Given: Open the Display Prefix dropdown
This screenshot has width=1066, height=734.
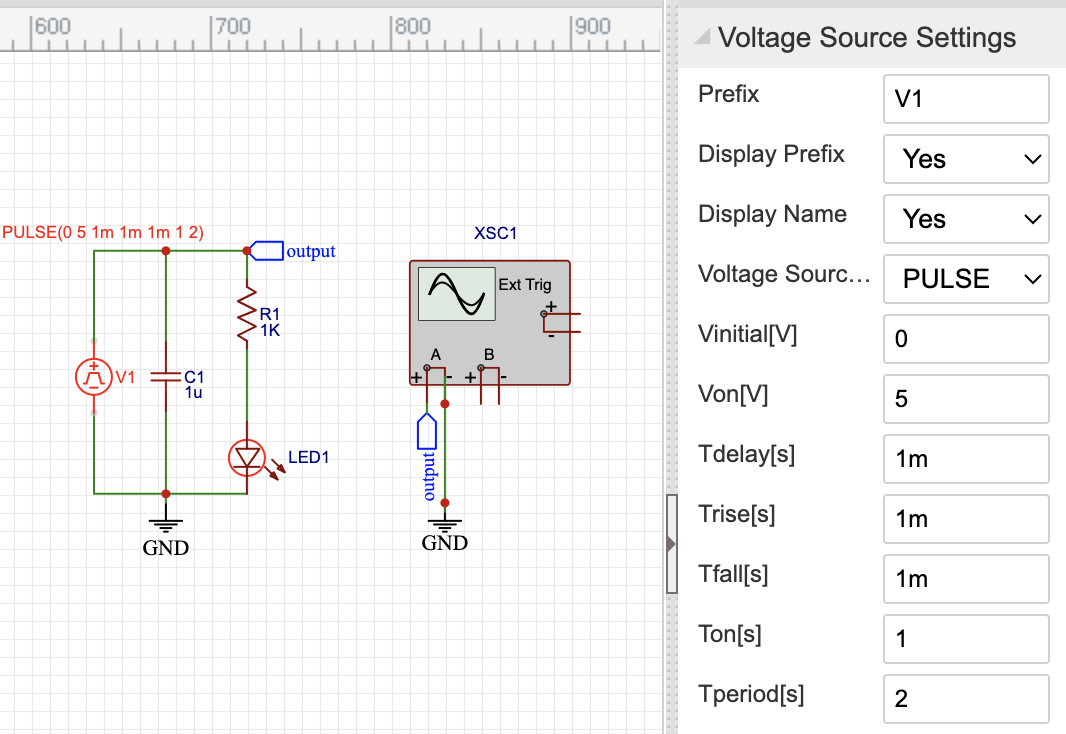Looking at the screenshot, I should pos(966,159).
